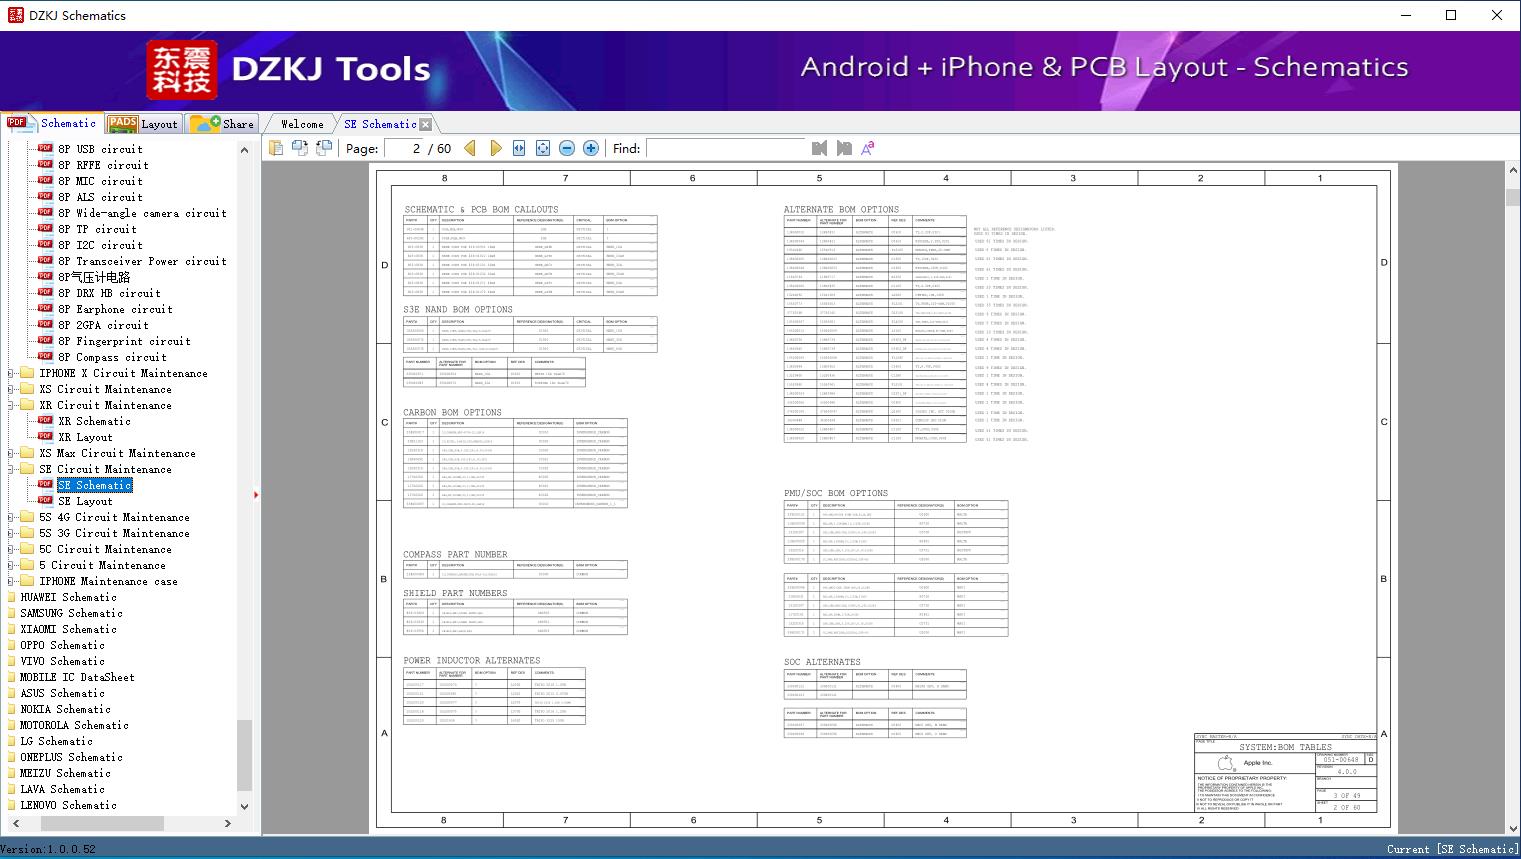Close the SE Schematic tab
The image size is (1521, 859).
[x=426, y=124]
